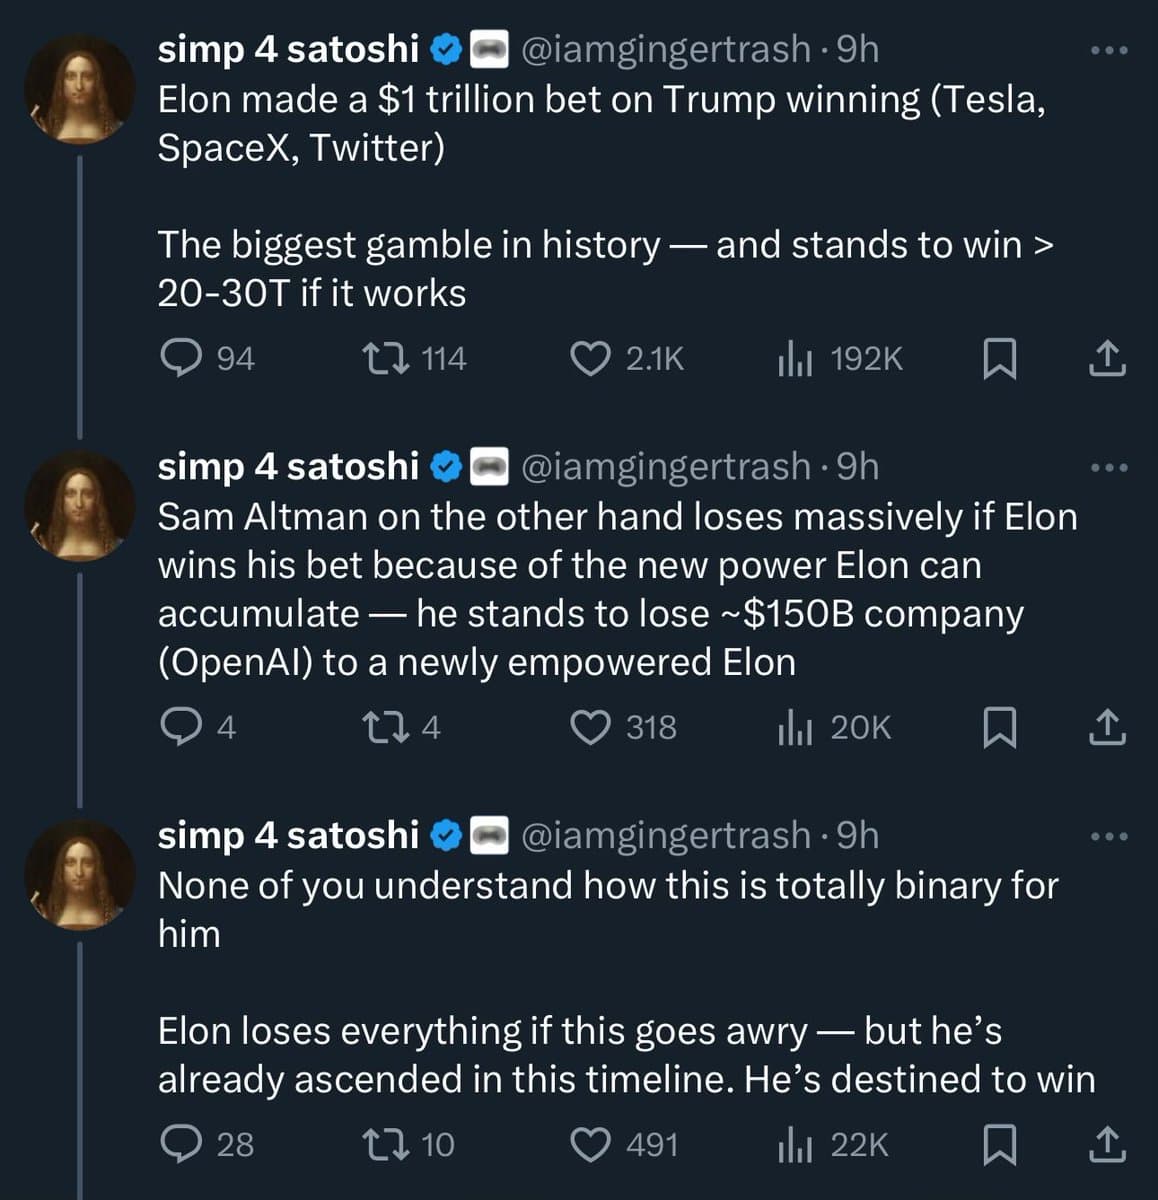Like the tweet with 491 likes

tap(590, 1144)
